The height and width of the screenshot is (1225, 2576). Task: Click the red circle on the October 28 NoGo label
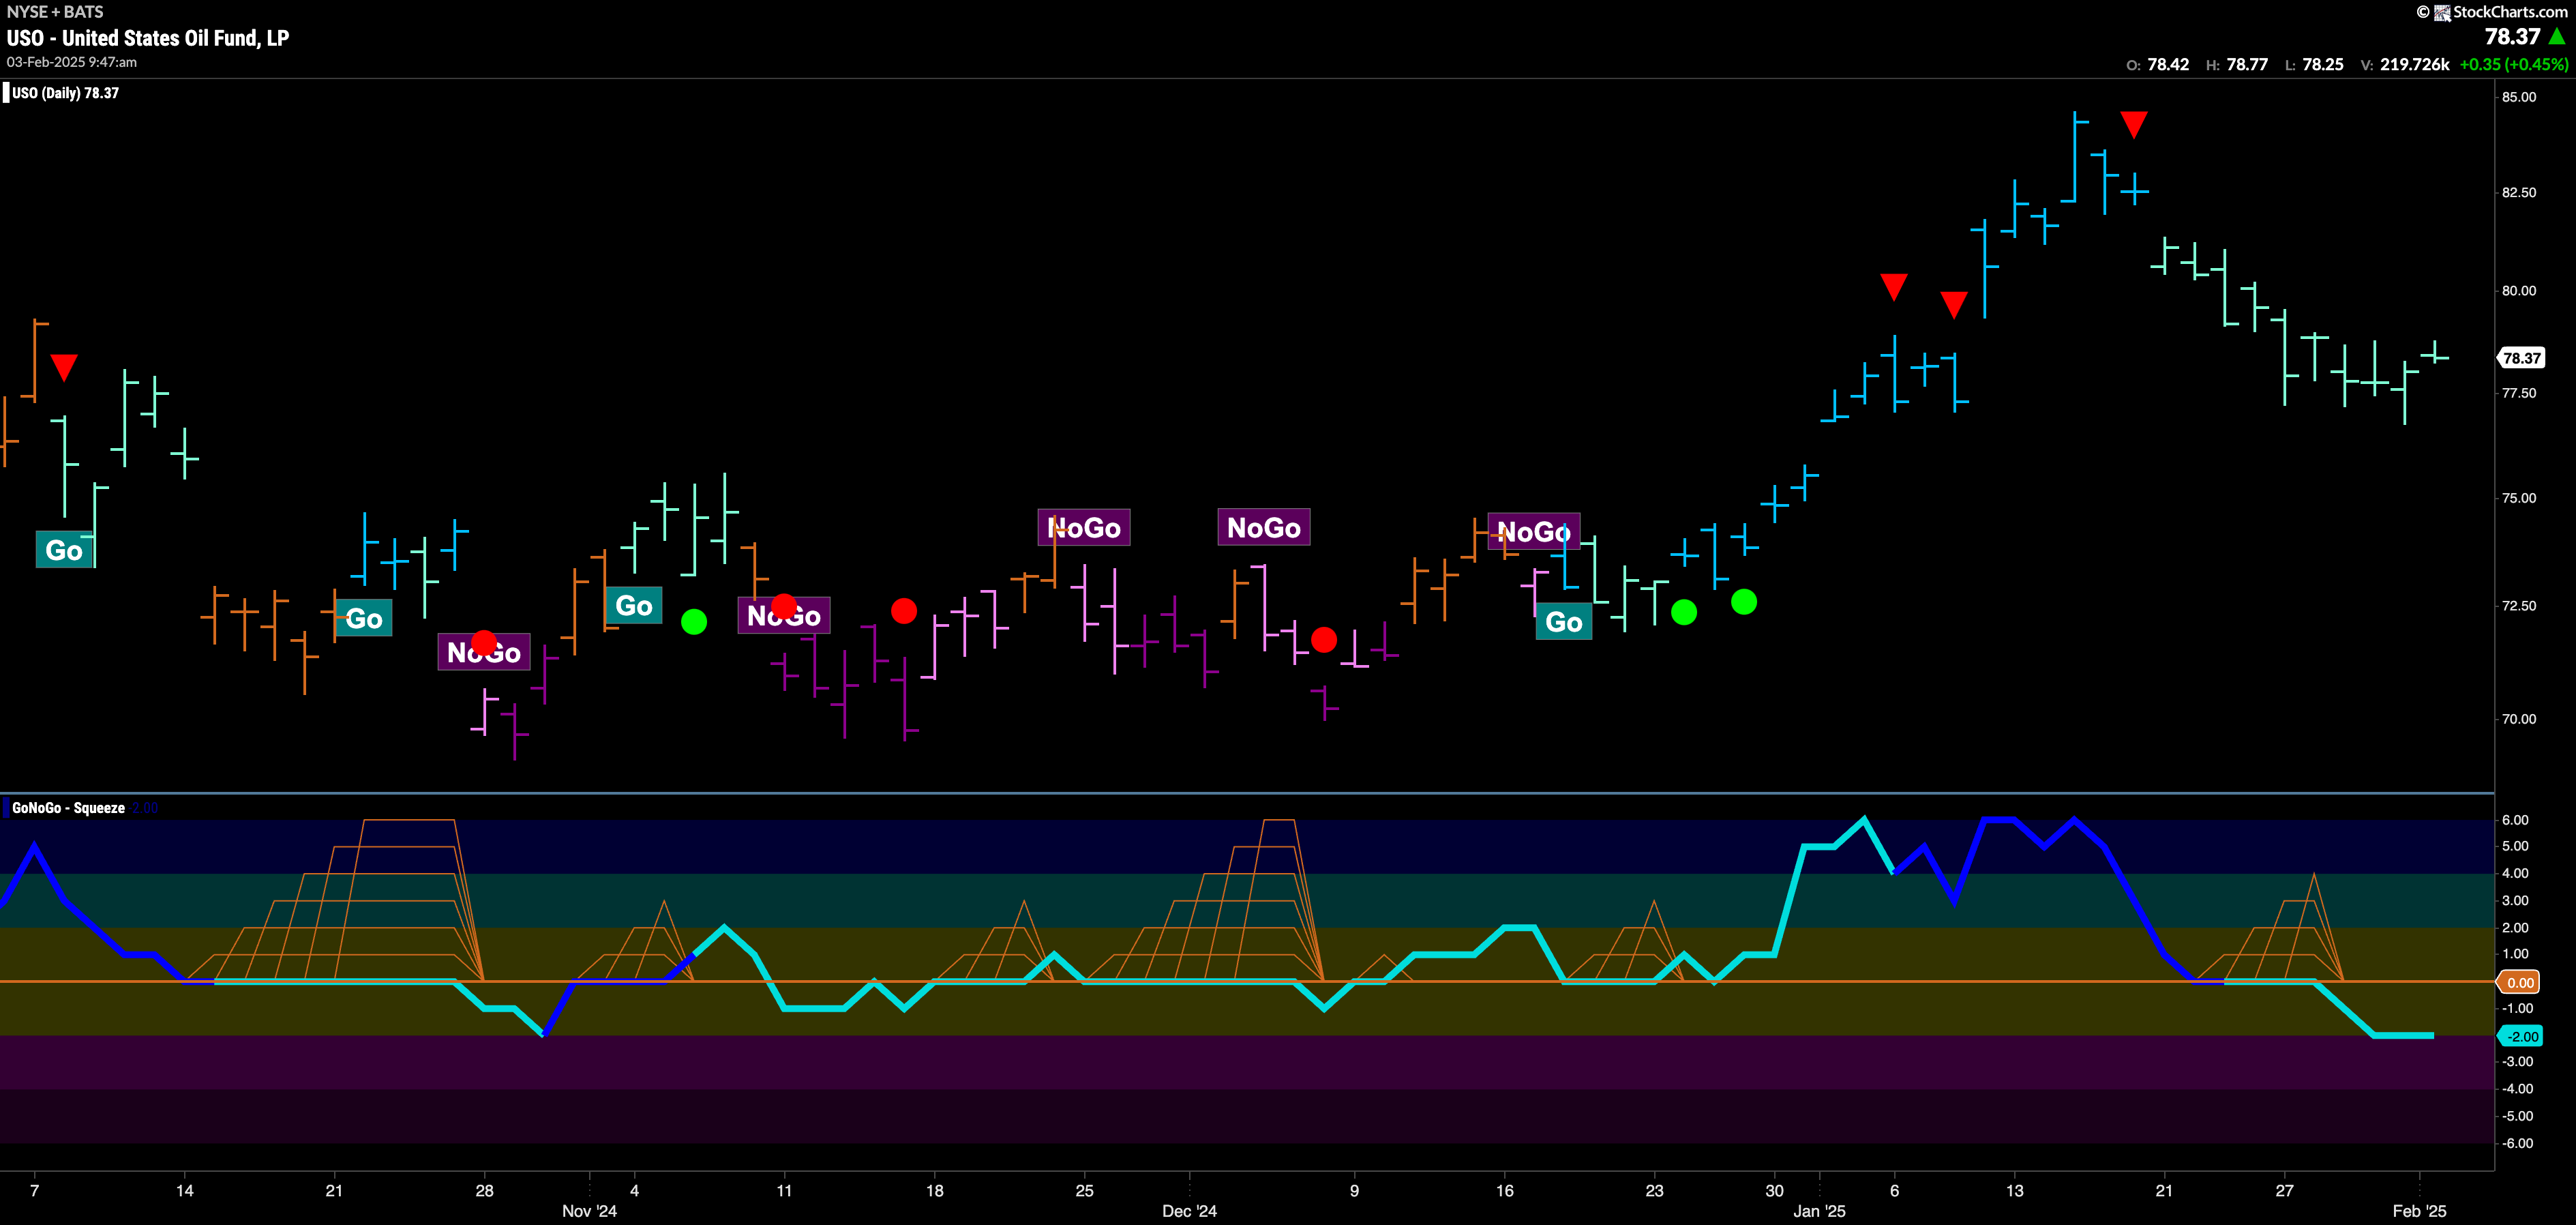pos(484,642)
